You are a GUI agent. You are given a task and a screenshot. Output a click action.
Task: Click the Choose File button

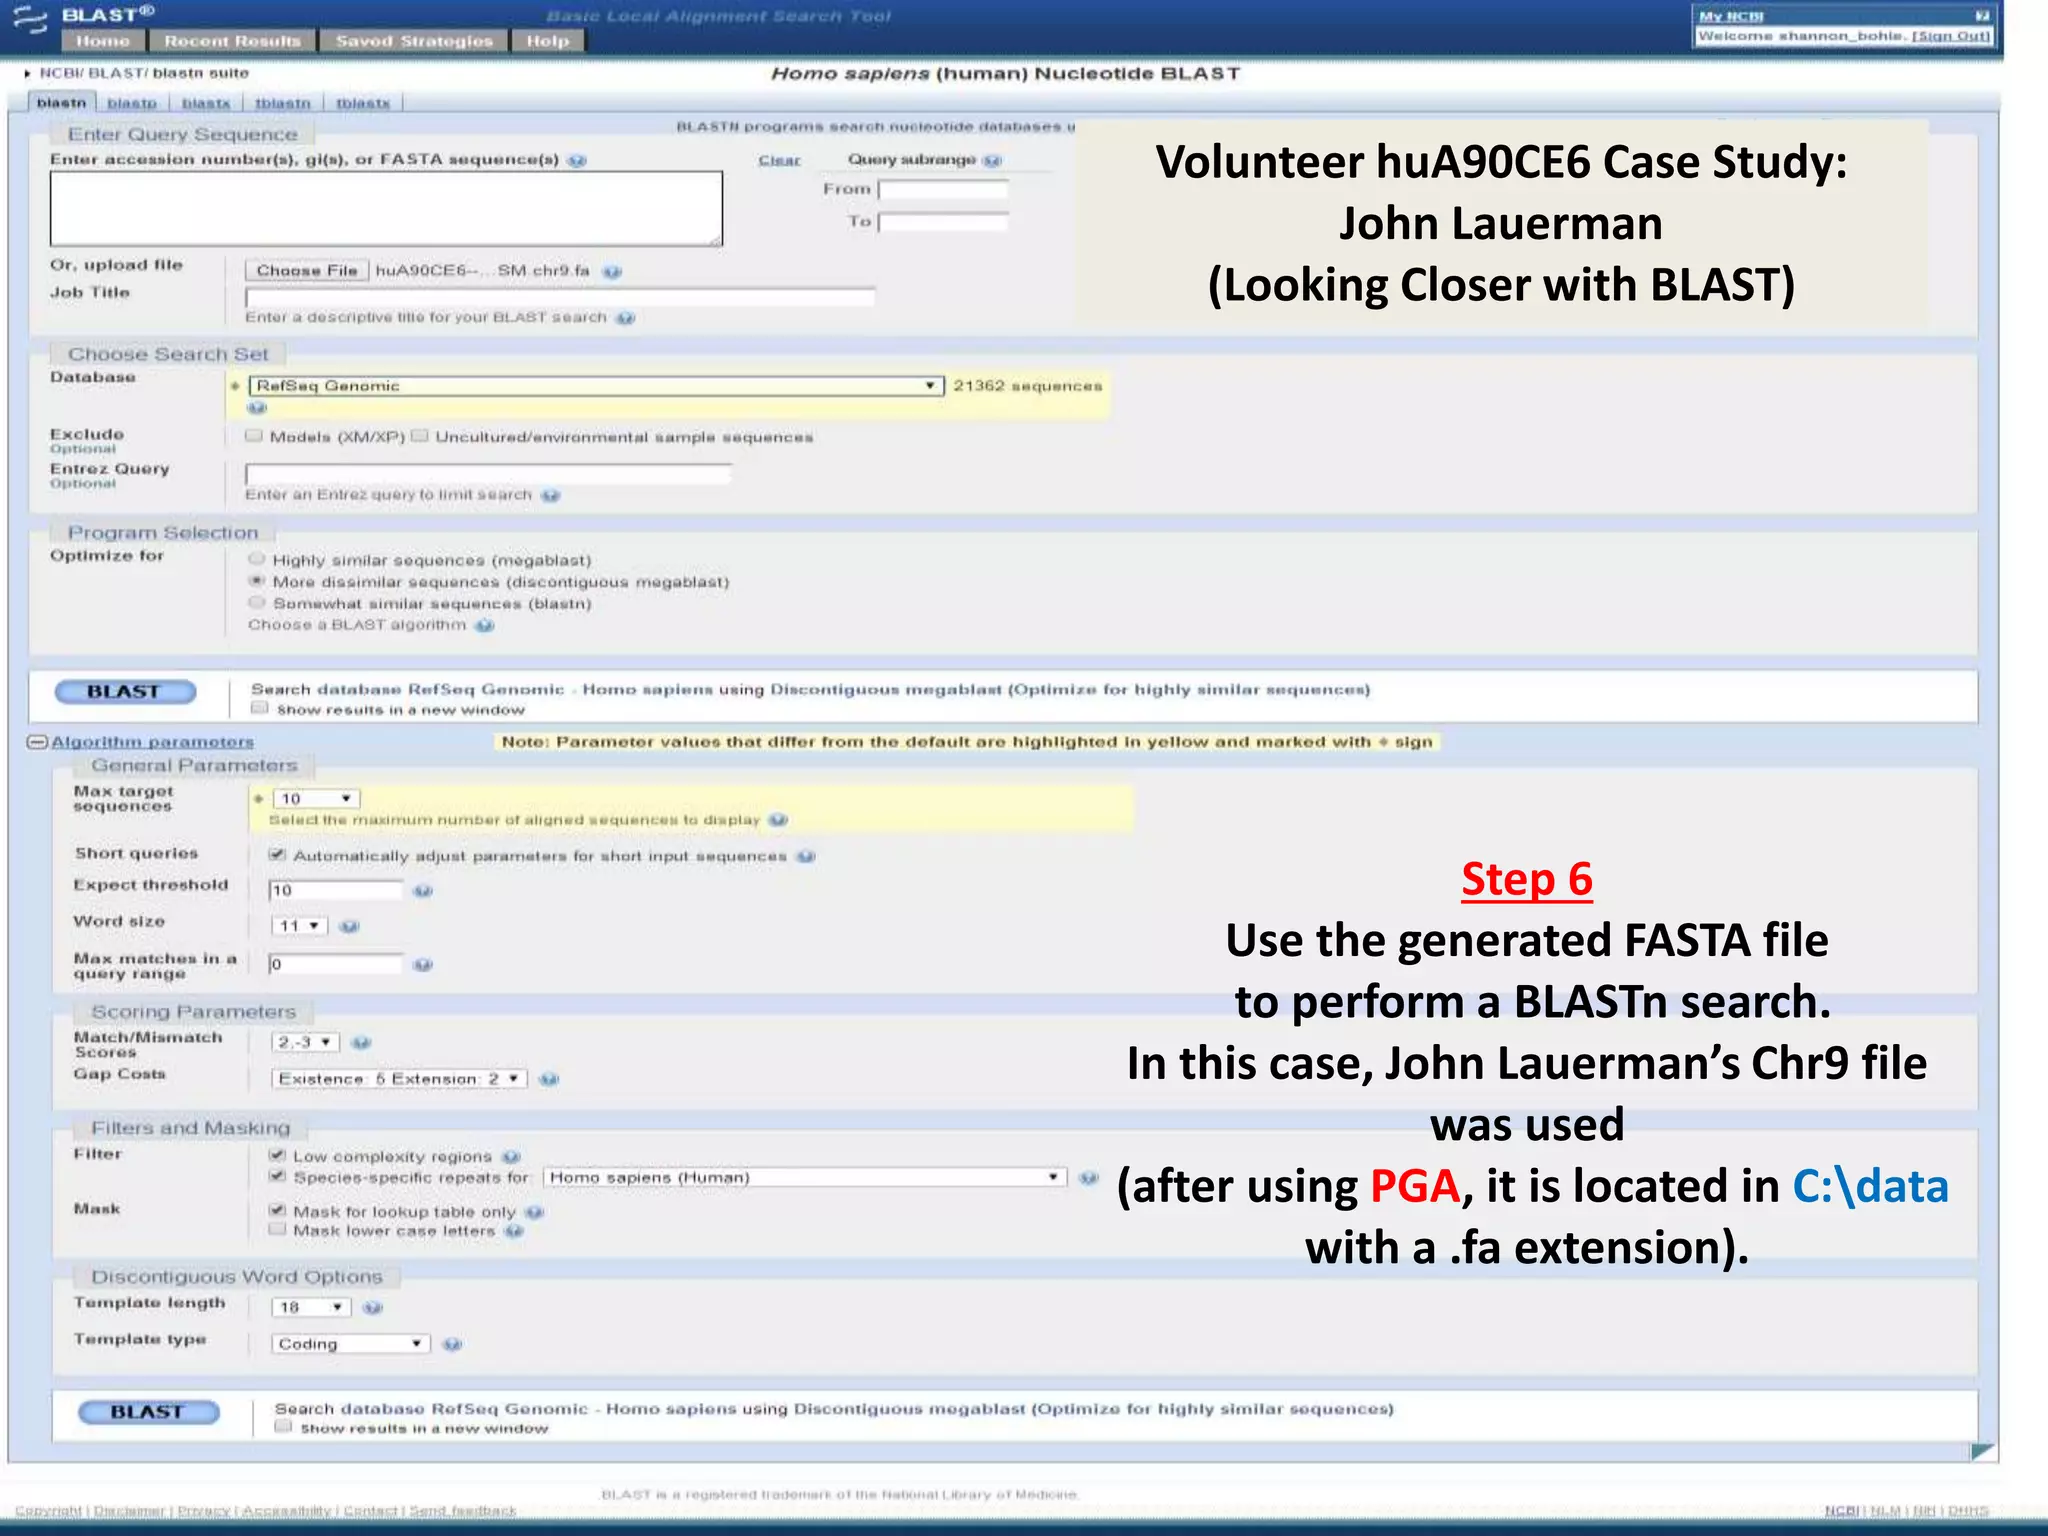pos(307,270)
